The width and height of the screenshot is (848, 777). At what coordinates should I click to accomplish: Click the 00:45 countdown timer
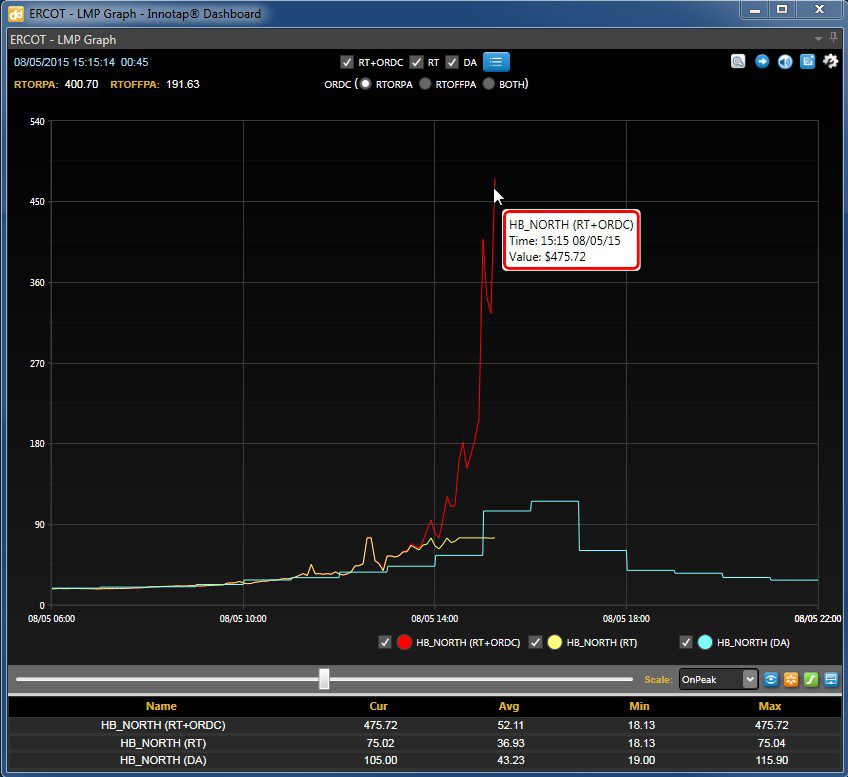click(x=135, y=62)
